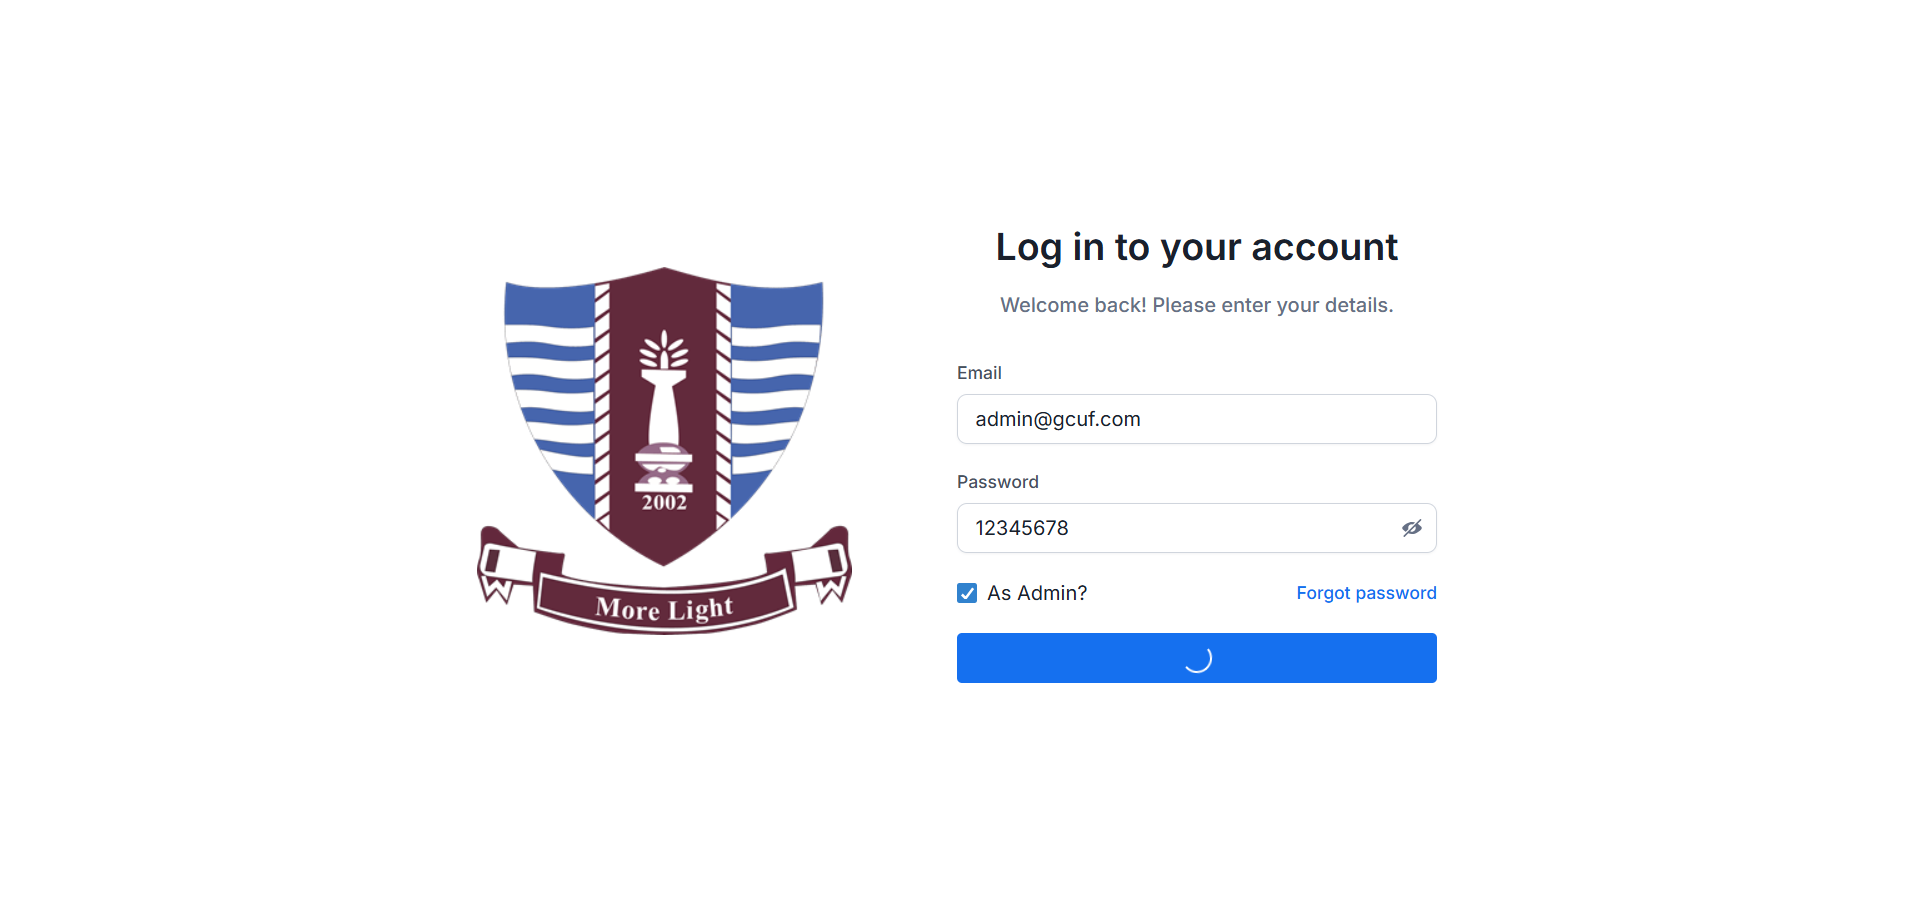Image resolution: width=1905 pixels, height=899 pixels.
Task: Click the Welcome back subtitle text
Action: point(1196,305)
